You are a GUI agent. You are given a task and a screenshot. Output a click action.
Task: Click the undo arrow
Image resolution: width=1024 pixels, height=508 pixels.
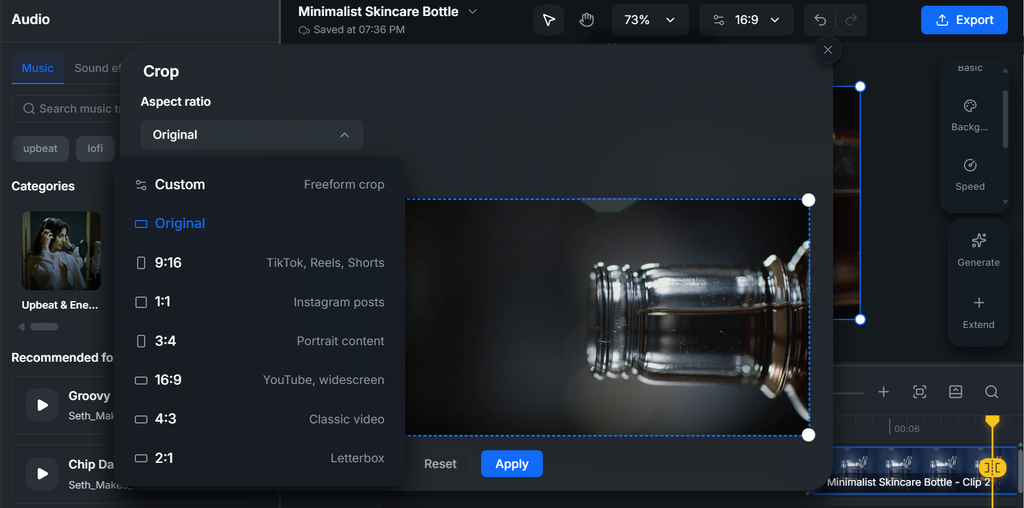(820, 20)
